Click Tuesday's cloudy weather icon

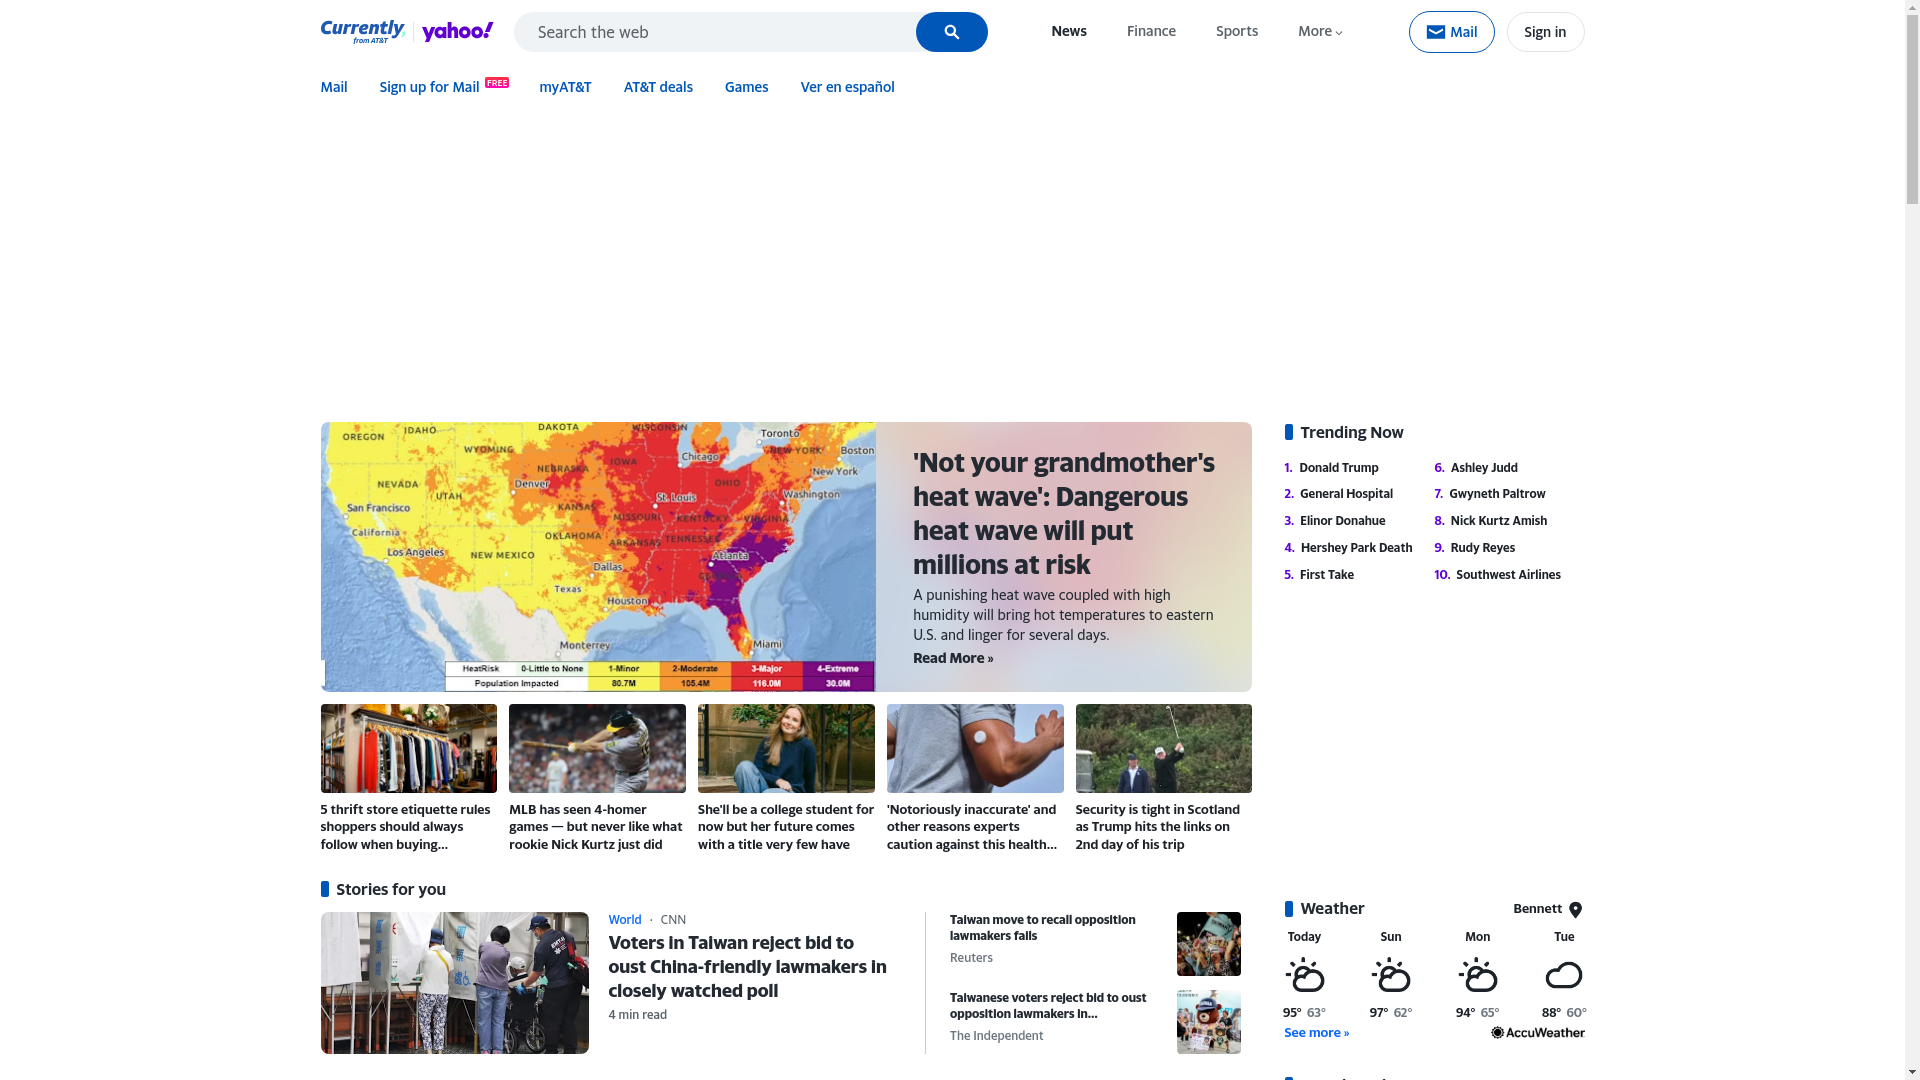(x=1564, y=975)
